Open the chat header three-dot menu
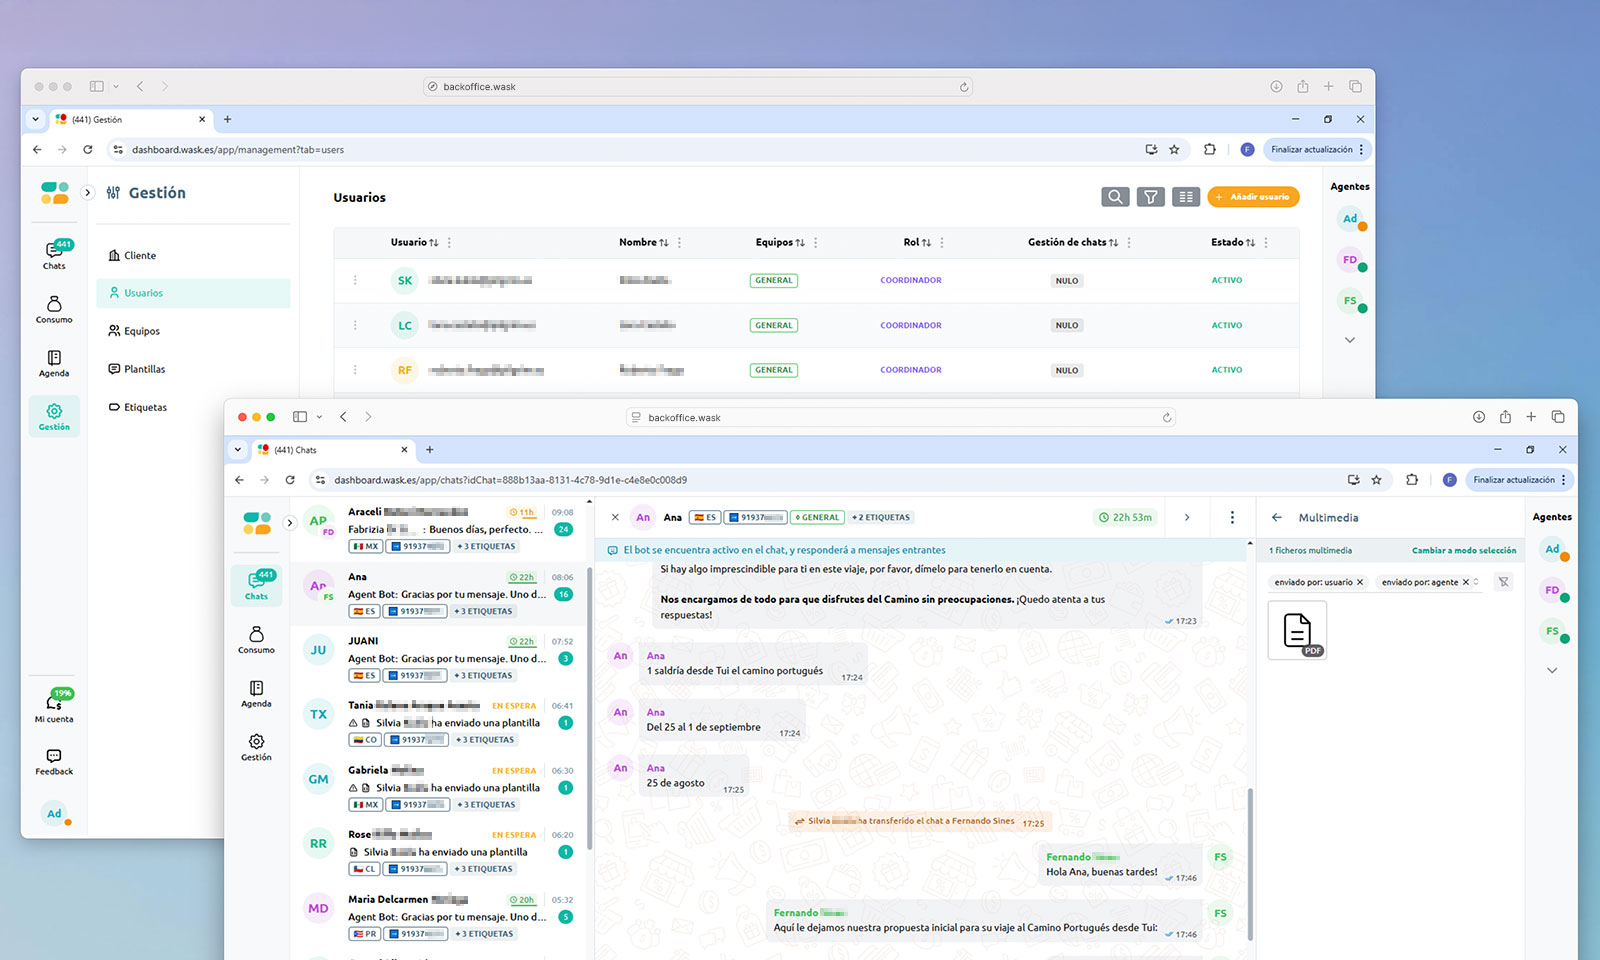 (x=1232, y=517)
